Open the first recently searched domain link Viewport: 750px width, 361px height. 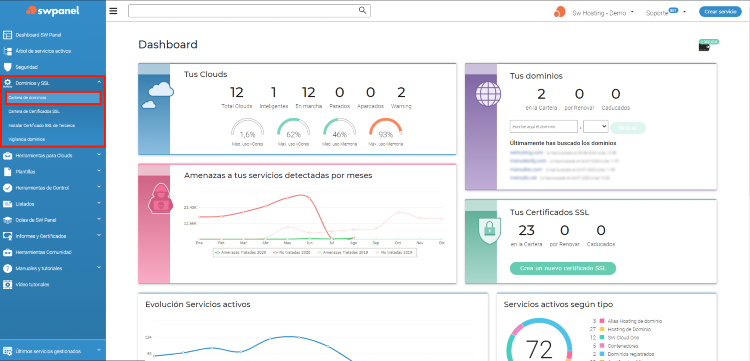point(527,152)
